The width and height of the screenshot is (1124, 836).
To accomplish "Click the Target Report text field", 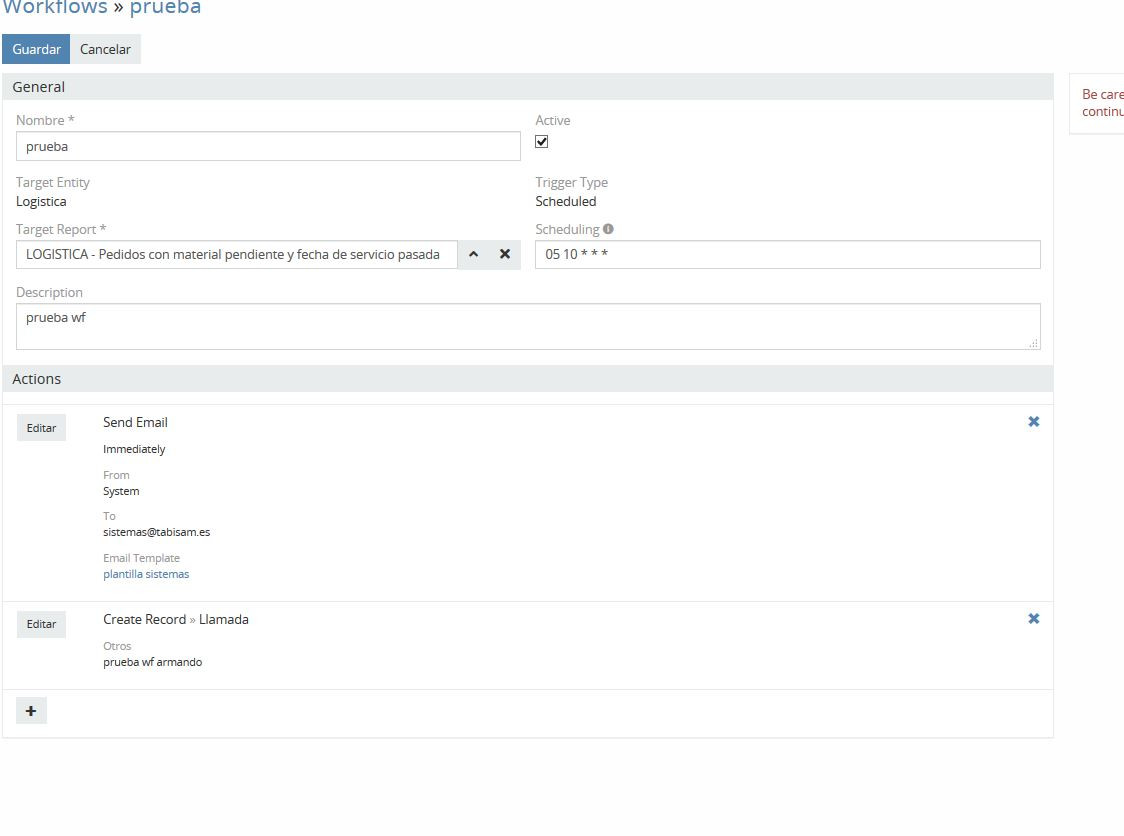I will pos(236,254).
